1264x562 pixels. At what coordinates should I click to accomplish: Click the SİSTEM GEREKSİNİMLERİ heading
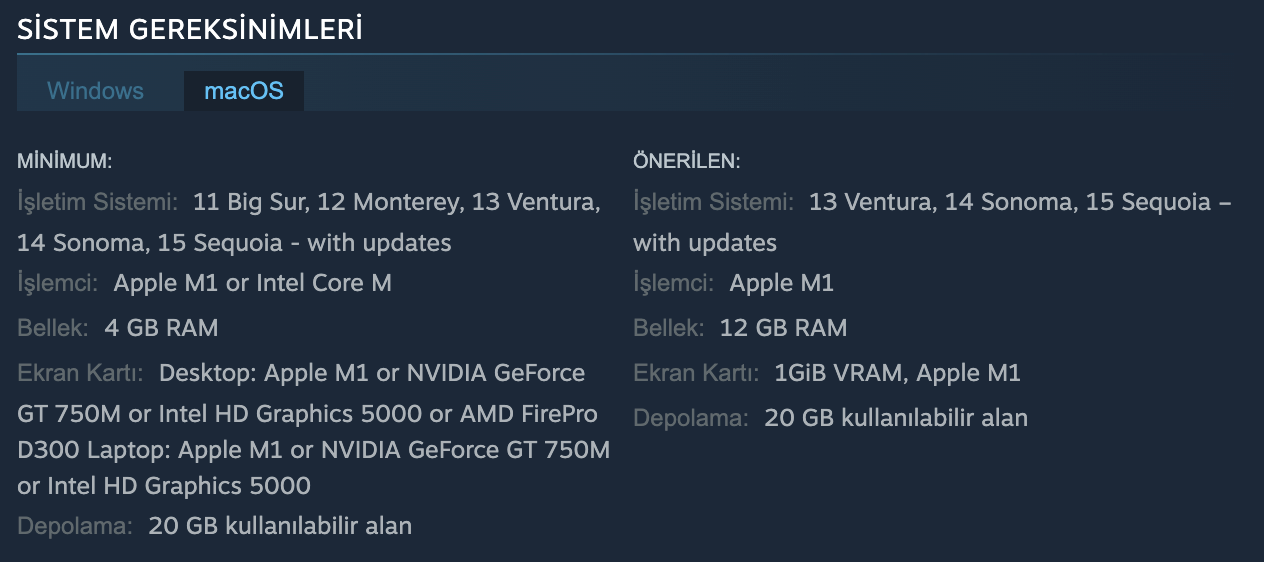click(190, 30)
